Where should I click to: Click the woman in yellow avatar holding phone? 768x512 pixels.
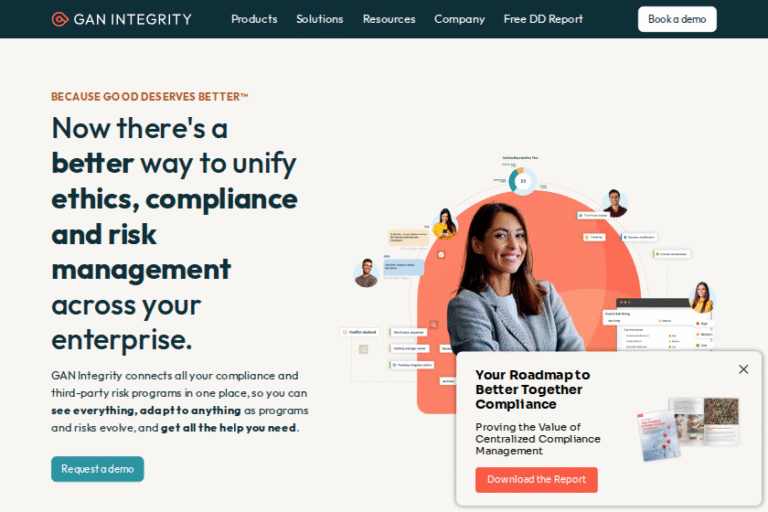[x=445, y=223]
